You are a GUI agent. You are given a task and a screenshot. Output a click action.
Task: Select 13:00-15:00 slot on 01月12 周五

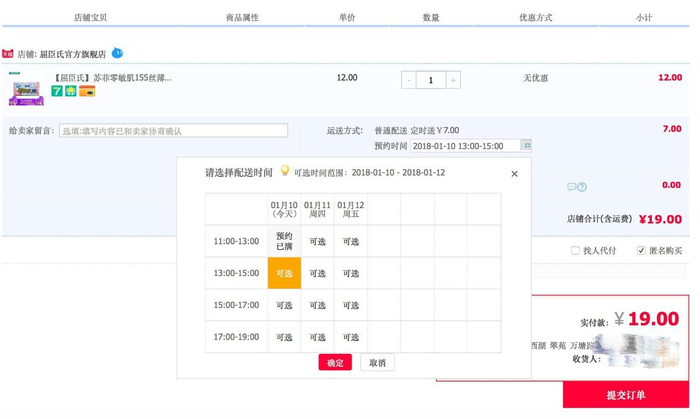click(351, 273)
